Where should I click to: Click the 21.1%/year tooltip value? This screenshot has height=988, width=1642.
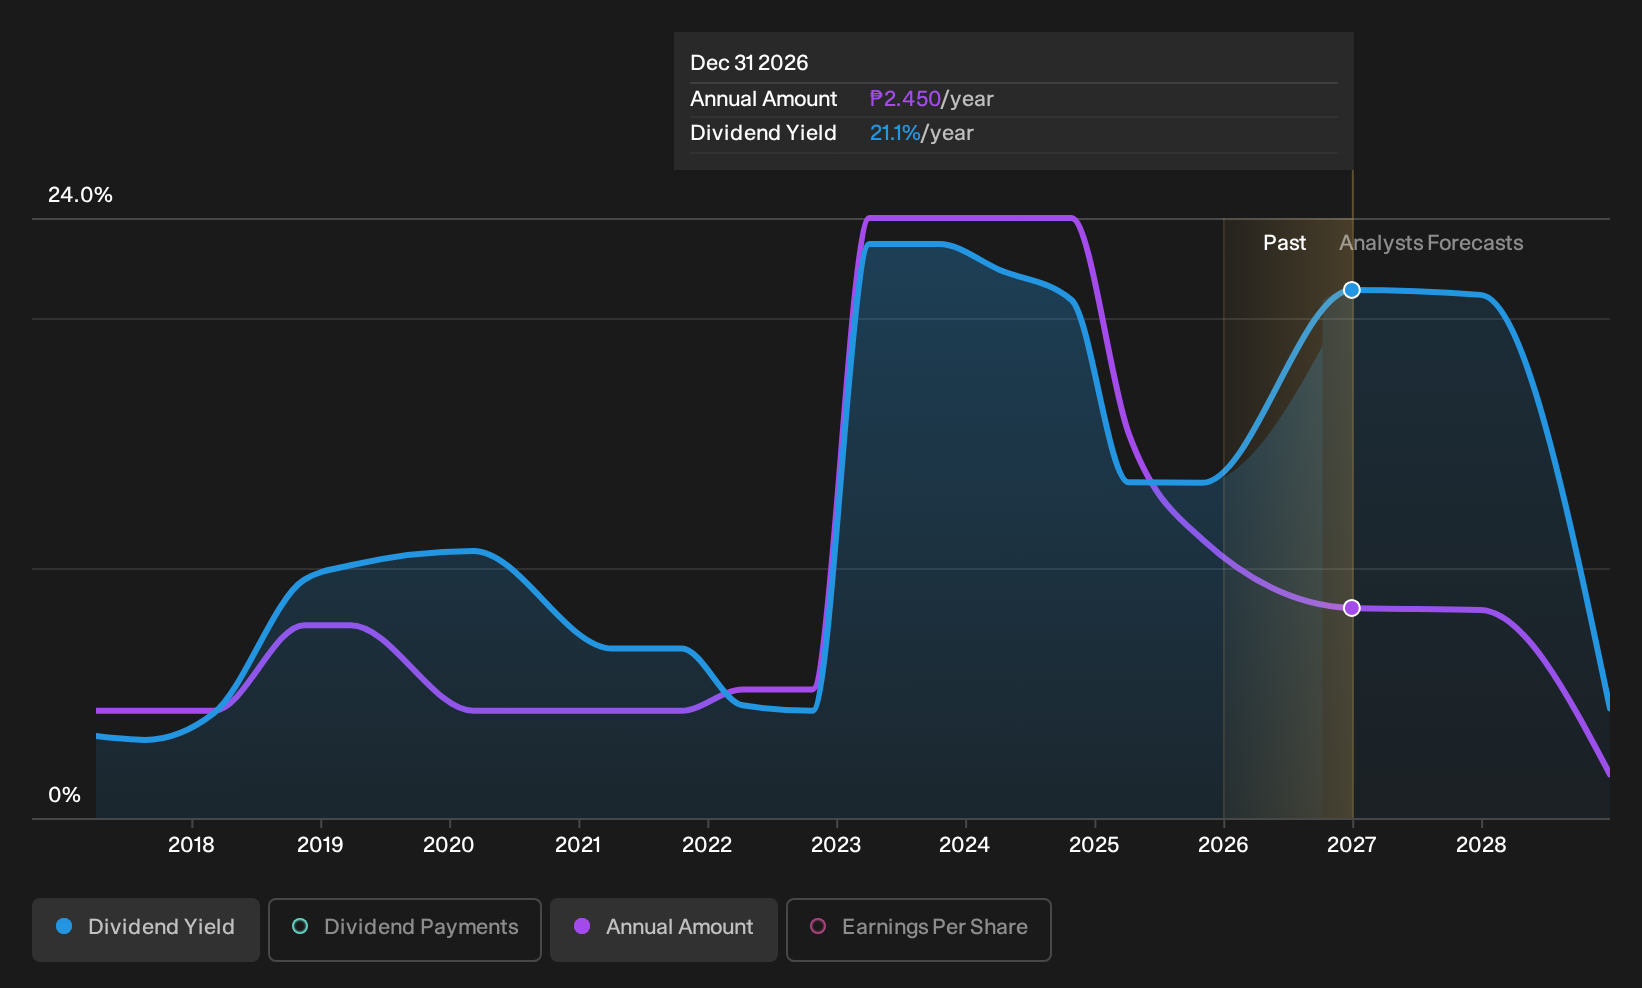click(x=921, y=133)
